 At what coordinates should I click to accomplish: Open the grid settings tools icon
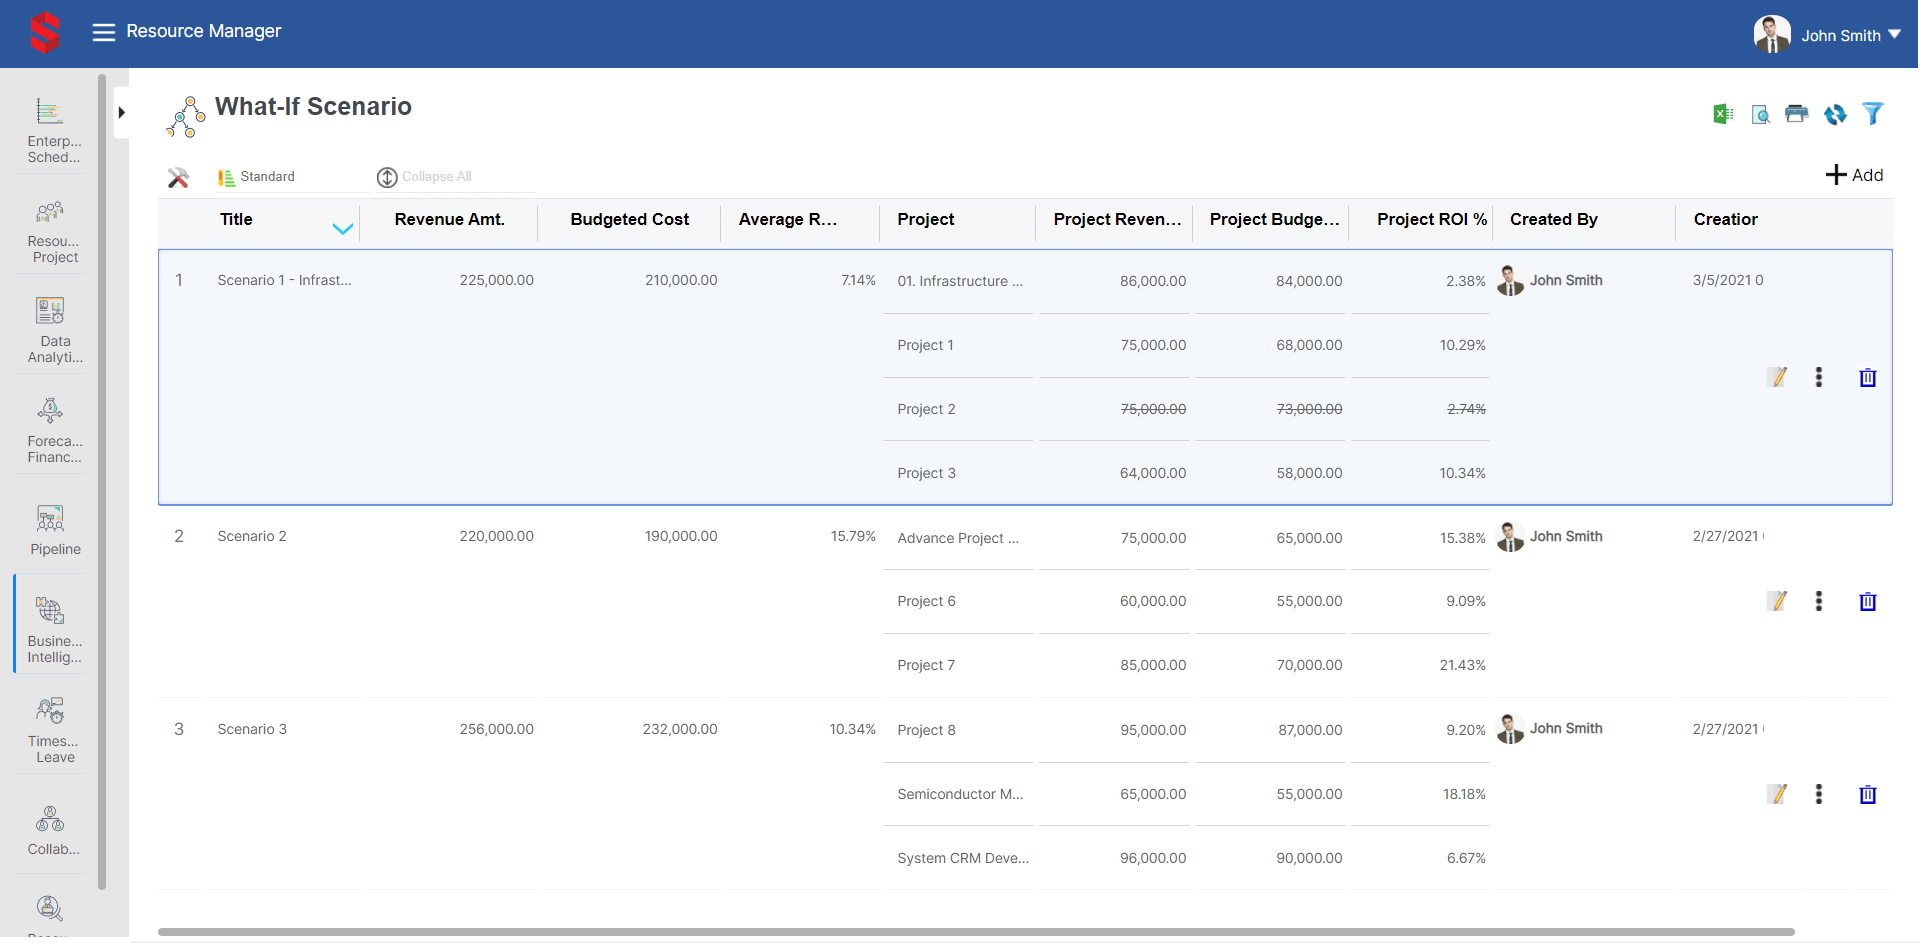point(178,177)
